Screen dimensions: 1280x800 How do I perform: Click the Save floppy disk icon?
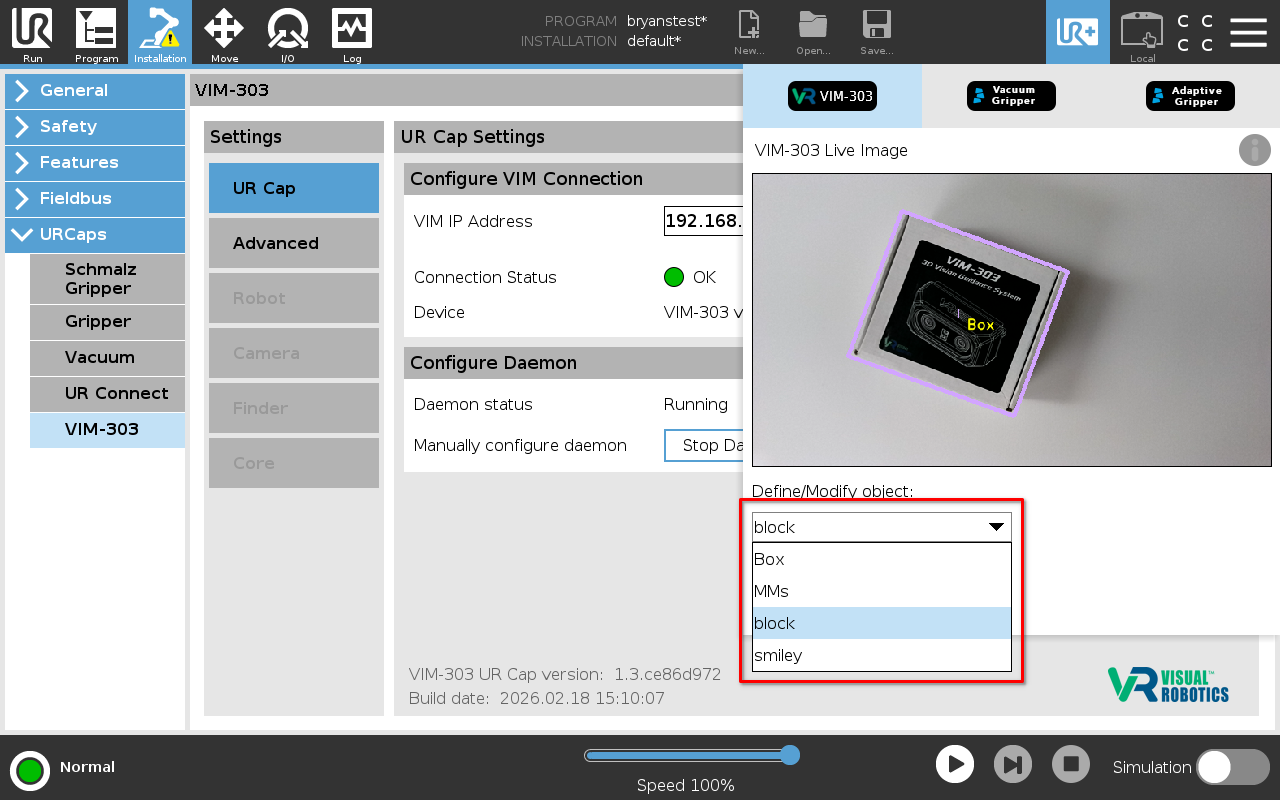pos(877,32)
